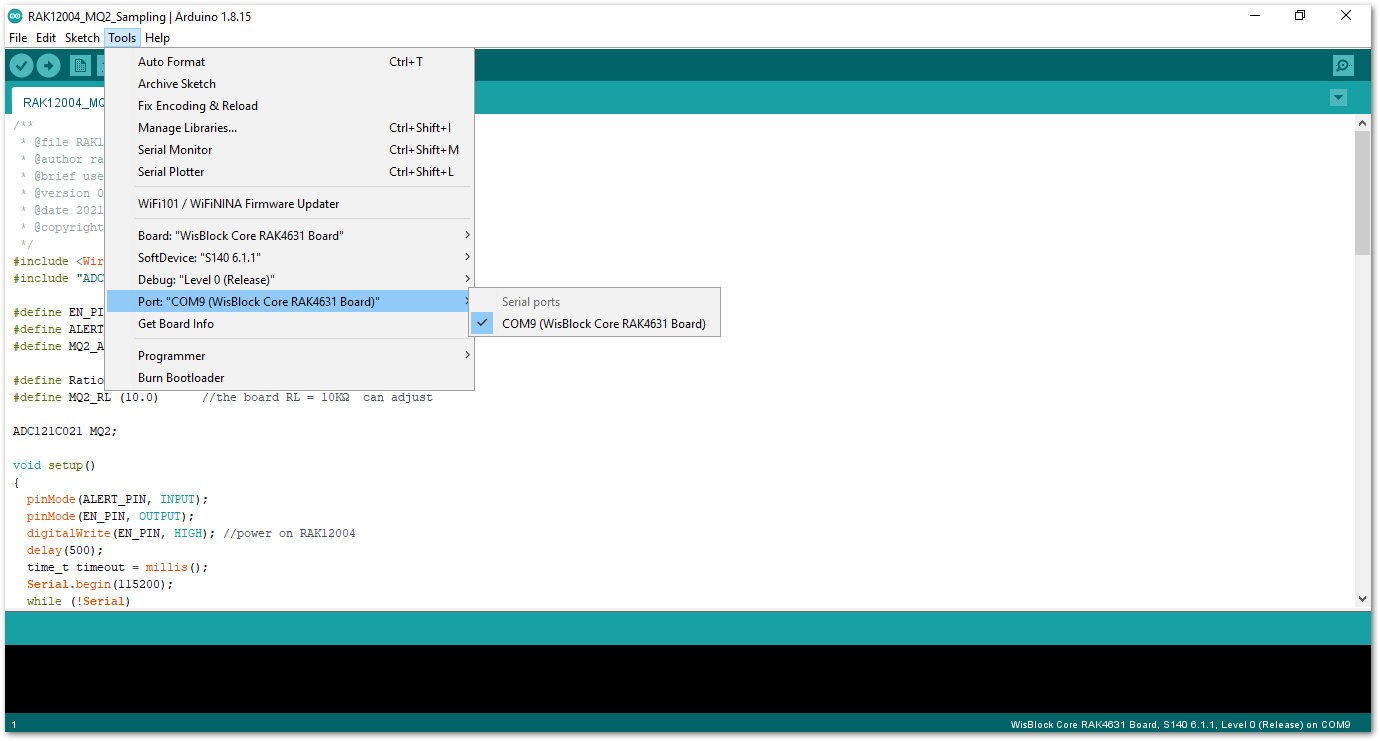This screenshot has width=1380, height=741.
Task: Choose Auto Format from Tools menu
Action: 289,62
